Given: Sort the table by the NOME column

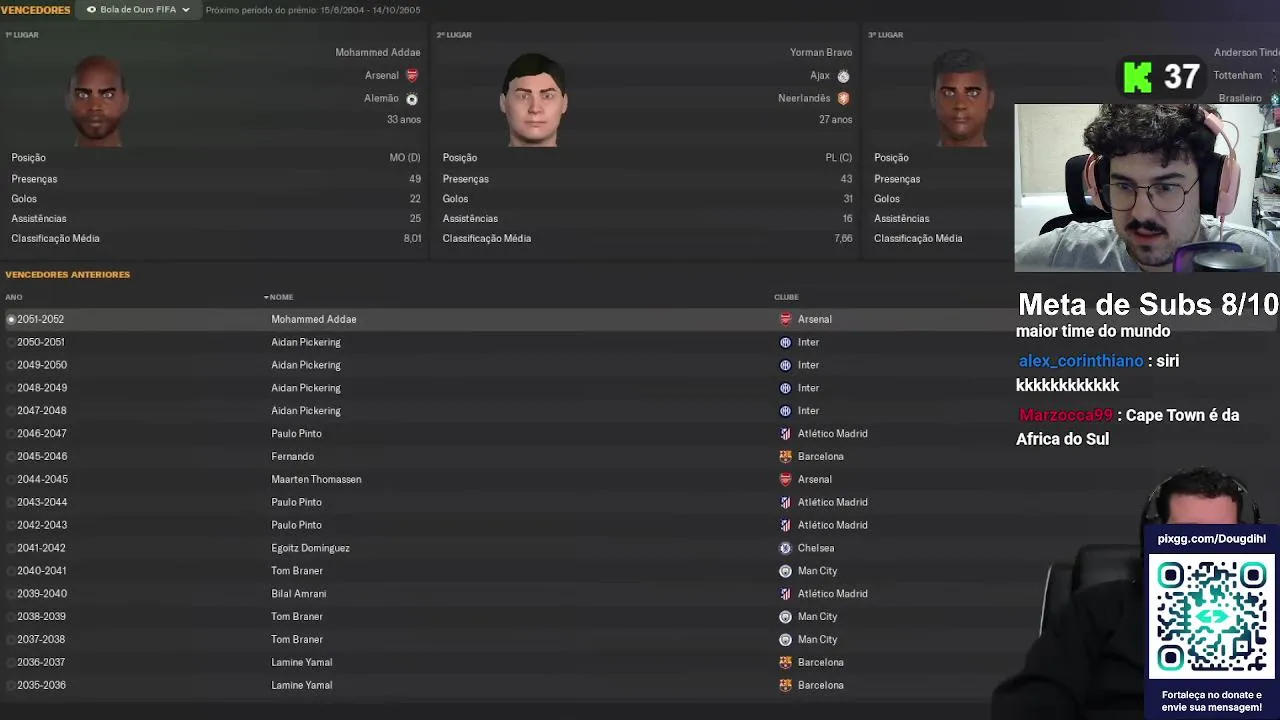Looking at the screenshot, I should 279,297.
